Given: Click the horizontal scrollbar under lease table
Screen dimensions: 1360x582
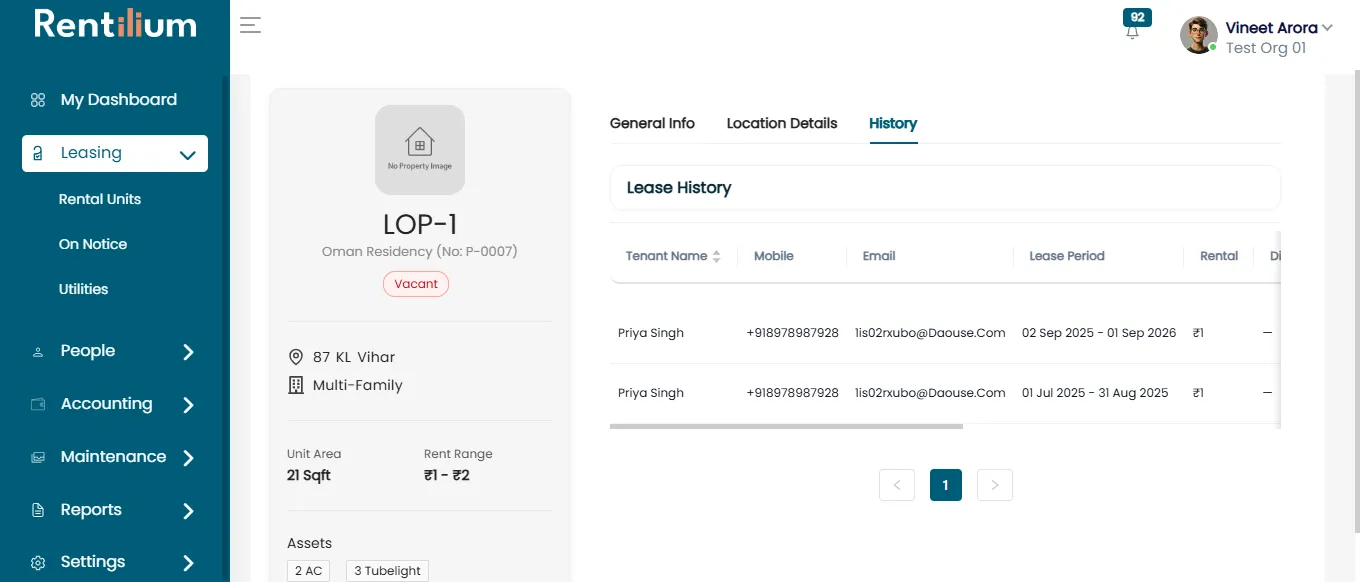Looking at the screenshot, I should click(786, 426).
